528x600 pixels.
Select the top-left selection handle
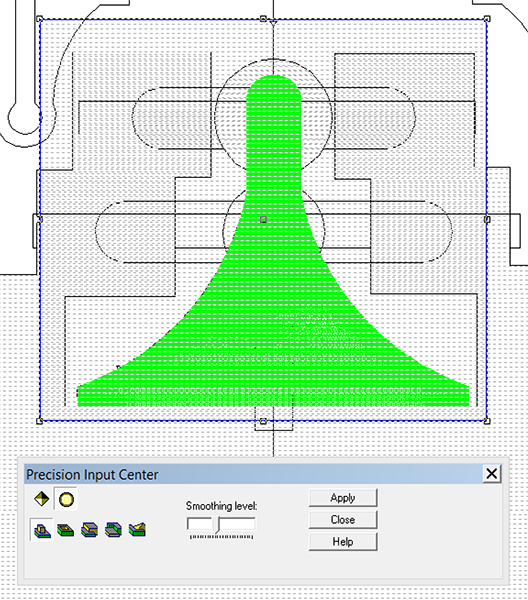[x=39, y=18]
